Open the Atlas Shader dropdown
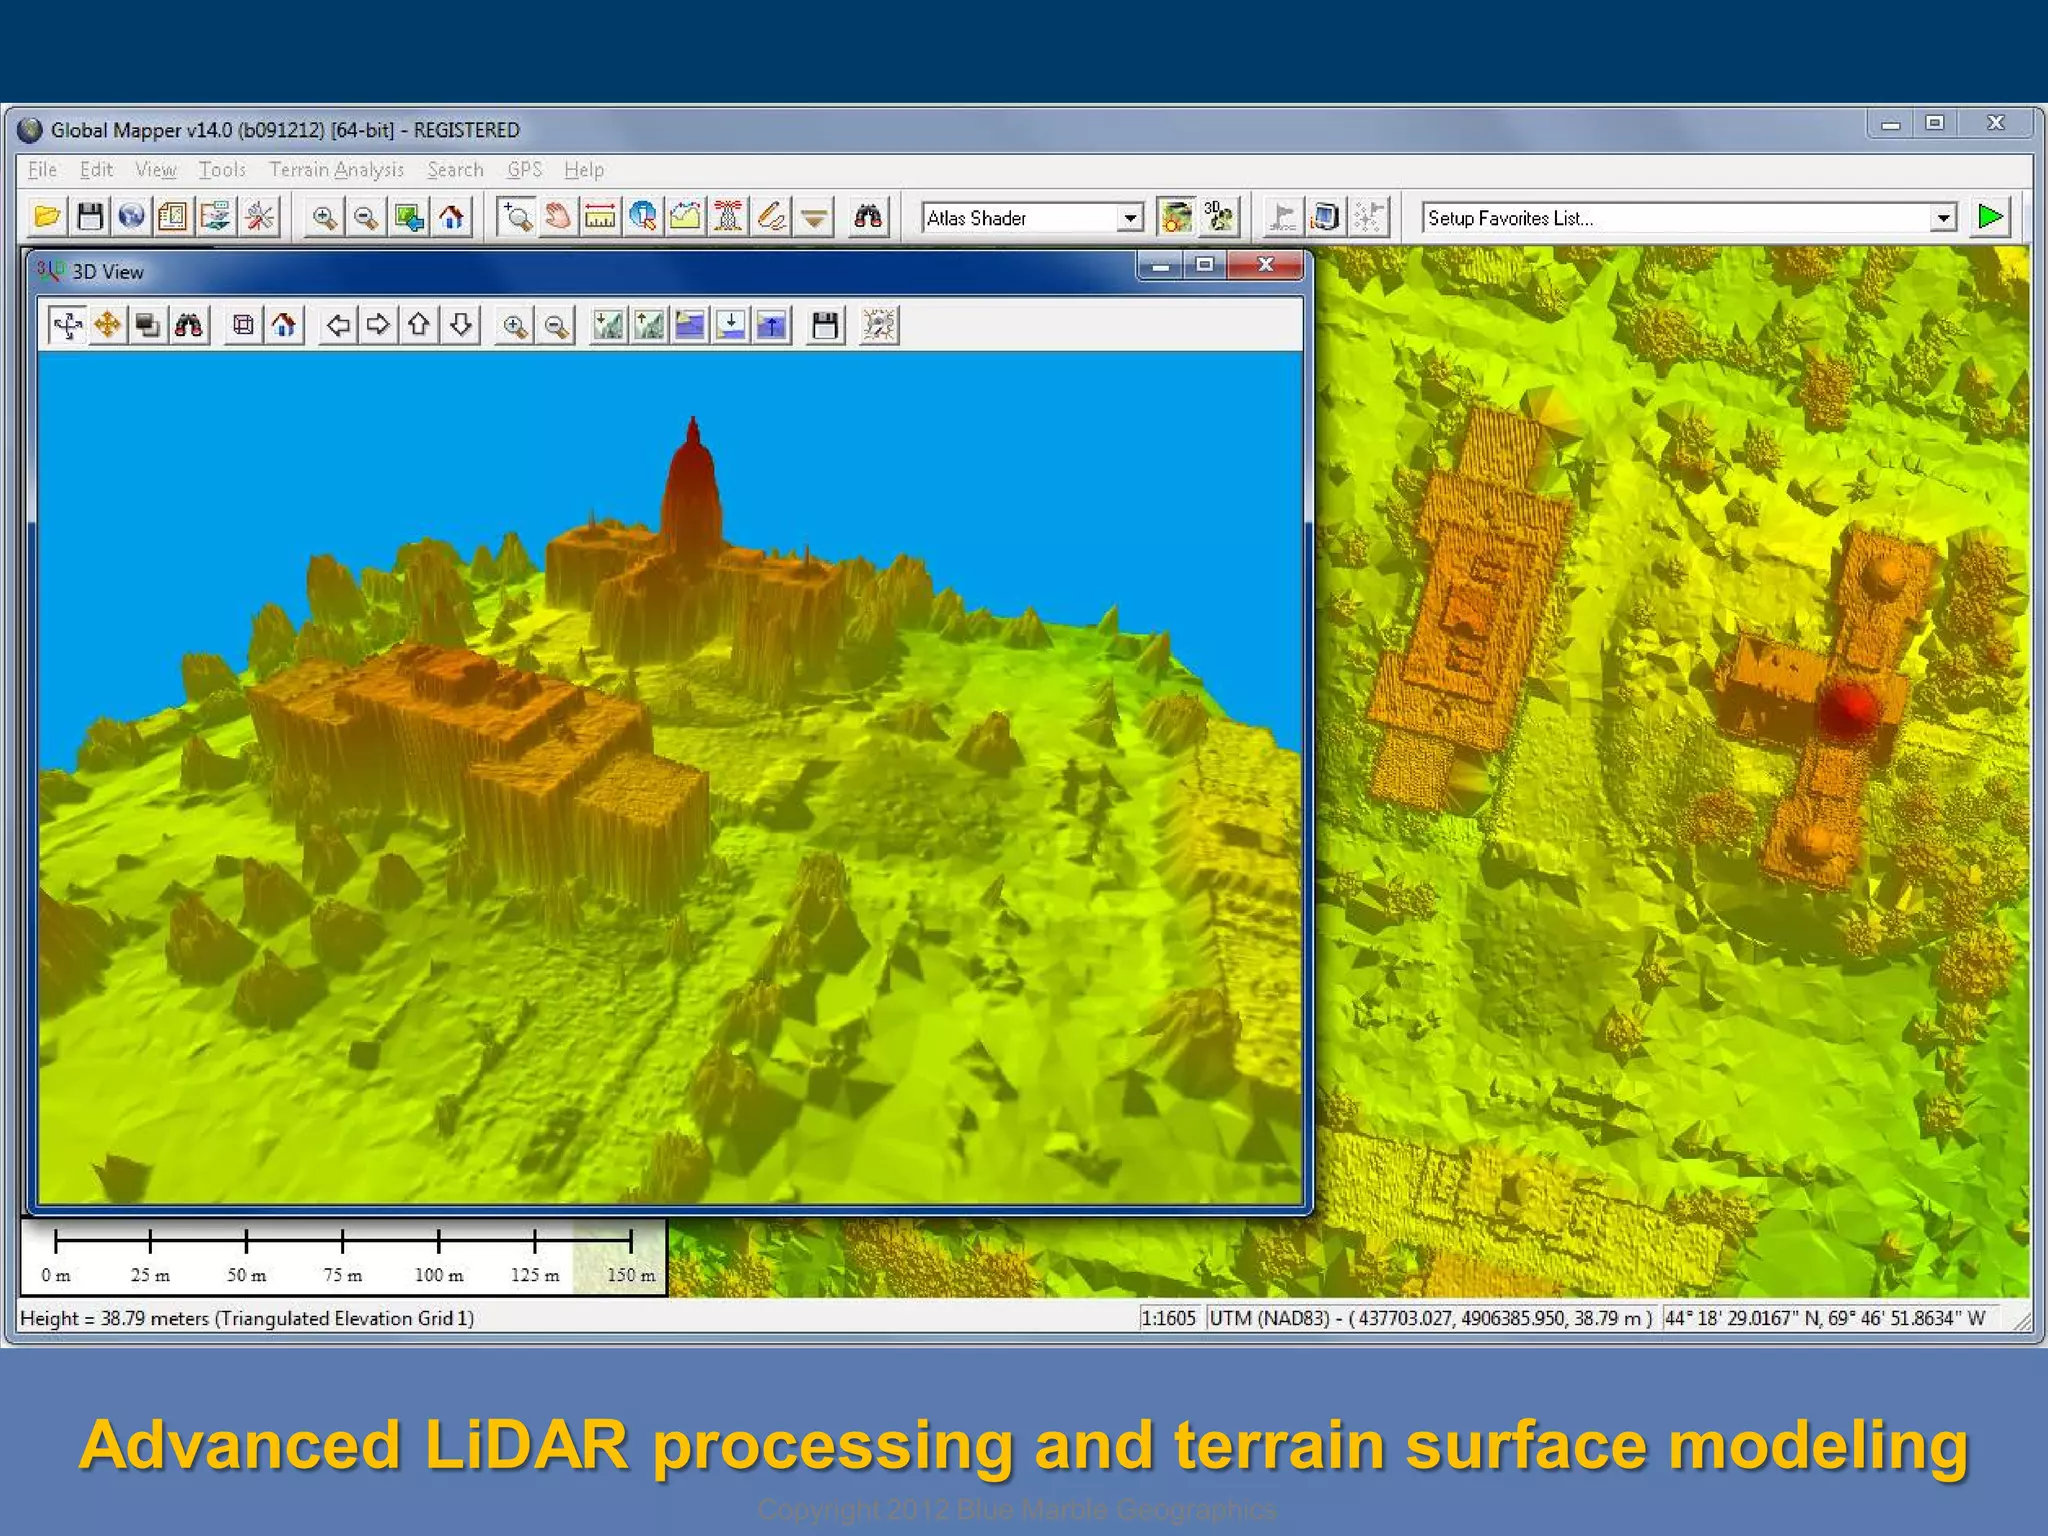The image size is (2048, 1536). tap(1032, 218)
